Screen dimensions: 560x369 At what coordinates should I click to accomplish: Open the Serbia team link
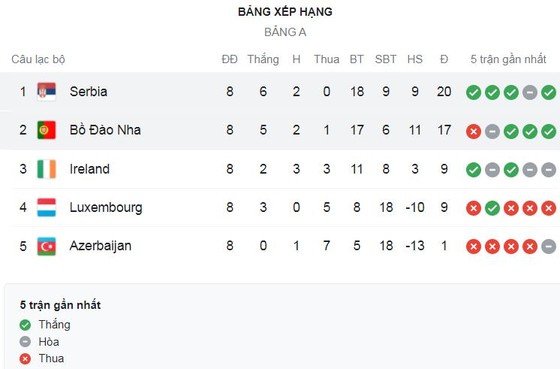(x=88, y=91)
